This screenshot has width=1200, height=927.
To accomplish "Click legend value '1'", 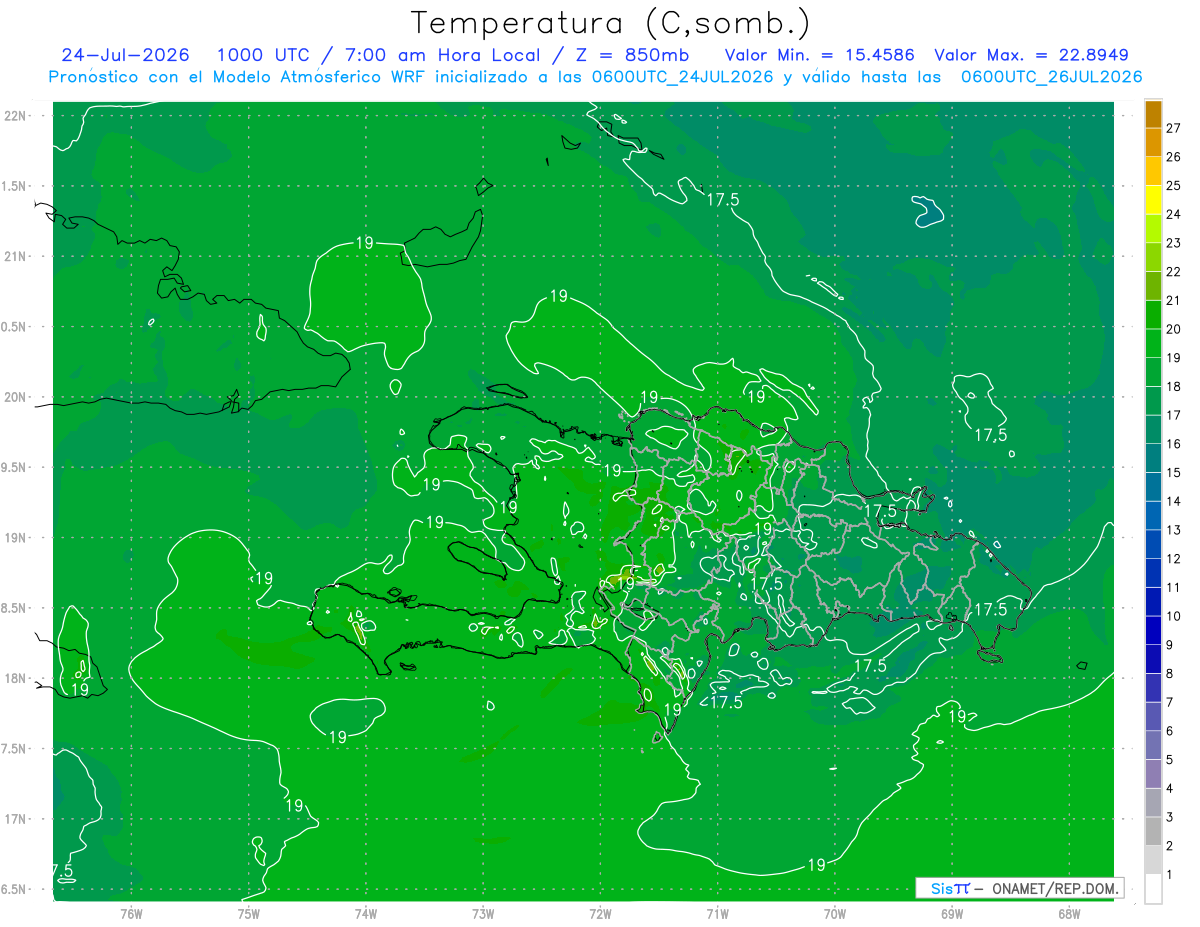I will click(1170, 875).
